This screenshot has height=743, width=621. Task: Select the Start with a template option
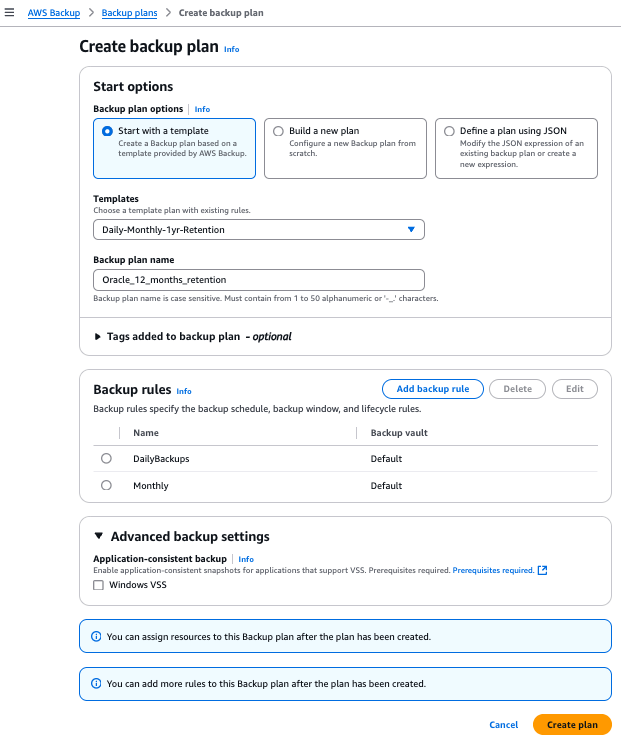[x=107, y=131]
